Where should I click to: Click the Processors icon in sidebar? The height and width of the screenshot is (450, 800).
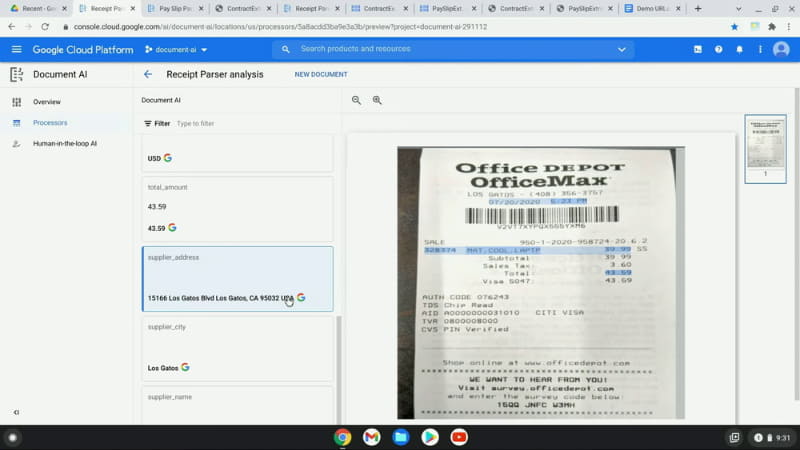(x=16, y=123)
